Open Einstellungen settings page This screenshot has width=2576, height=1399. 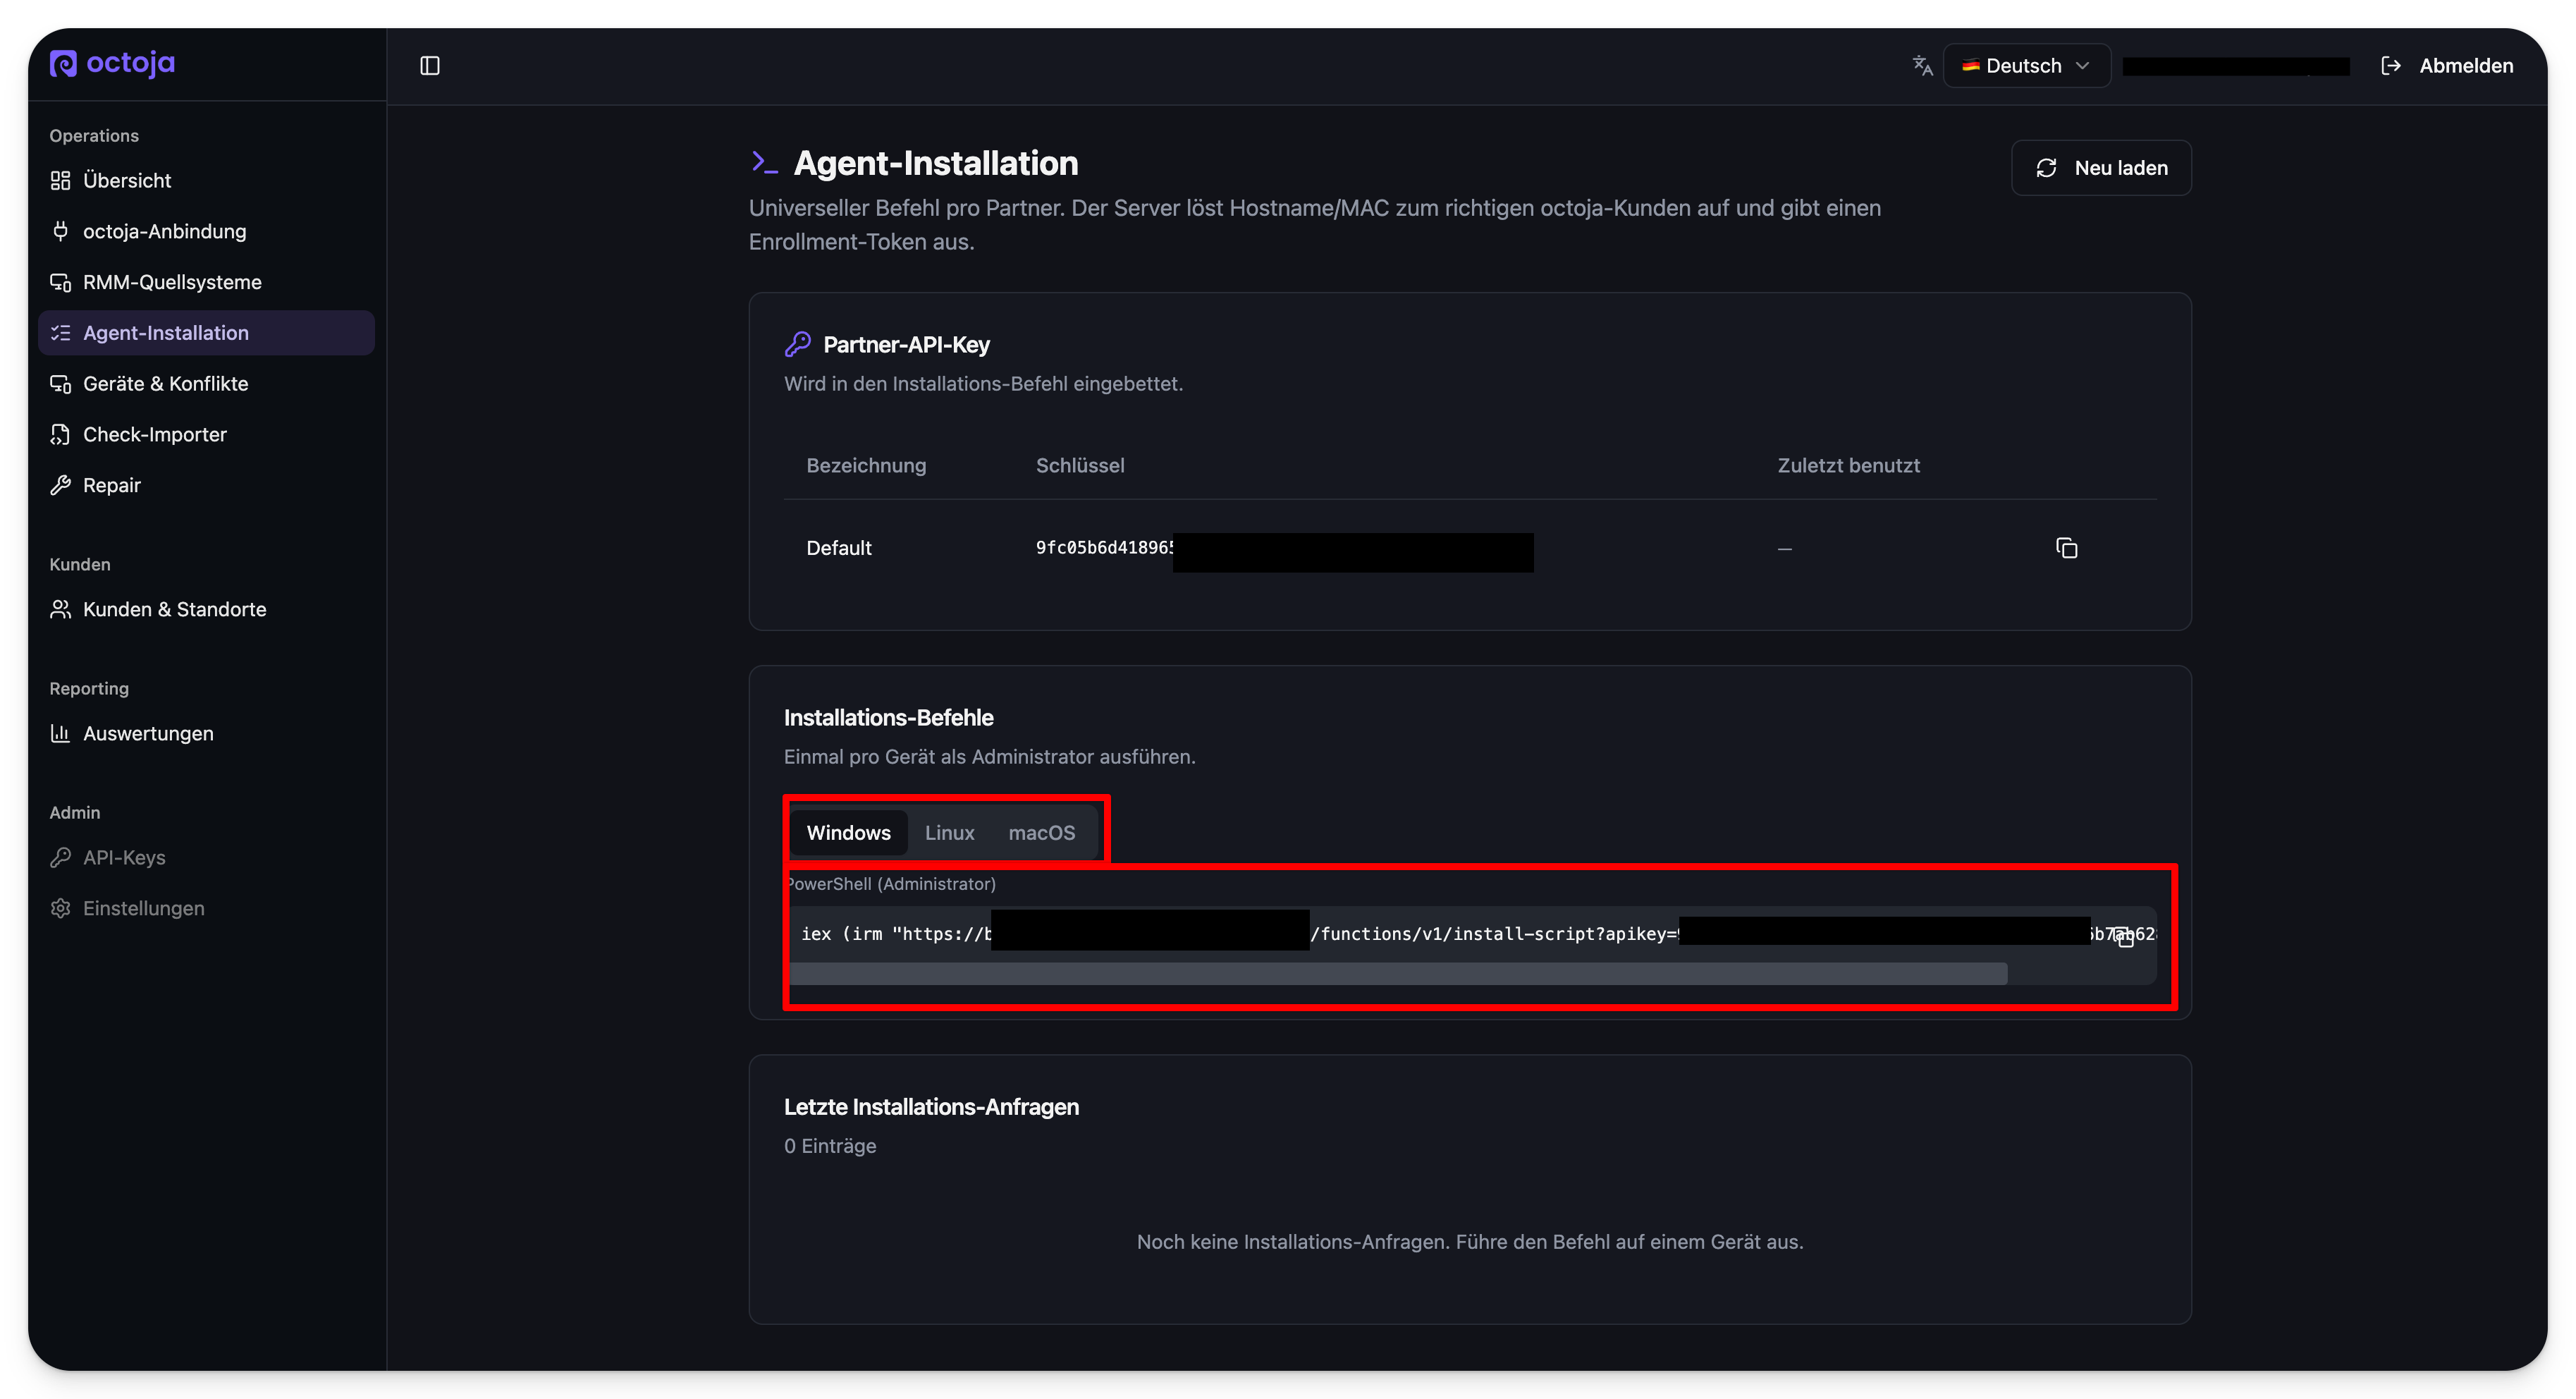[x=206, y=909]
